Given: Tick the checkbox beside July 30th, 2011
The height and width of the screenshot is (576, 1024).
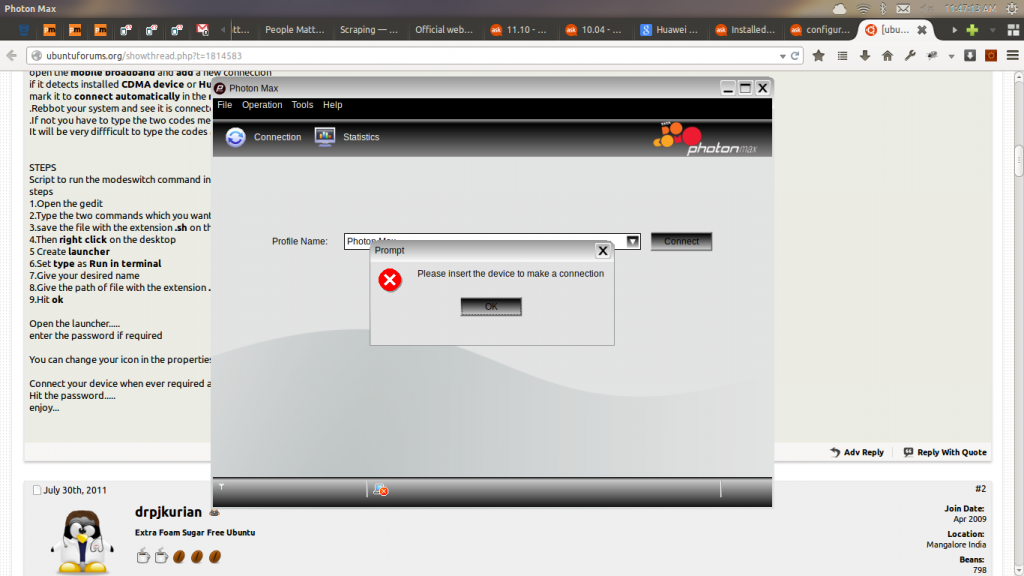Looking at the screenshot, I should pos(37,490).
